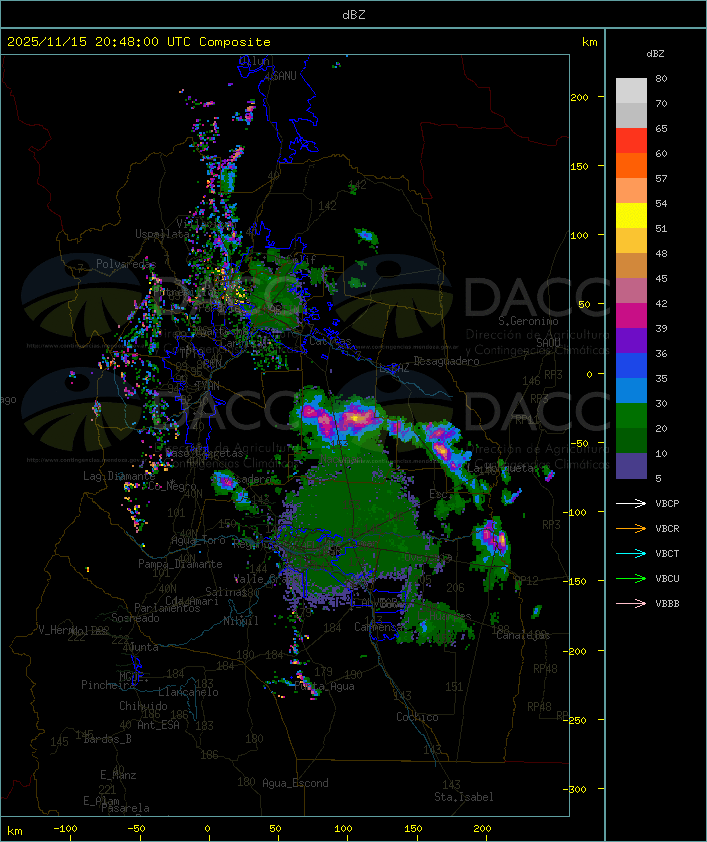
Task: Click the Punta_Agua map label
Action: click(324, 686)
